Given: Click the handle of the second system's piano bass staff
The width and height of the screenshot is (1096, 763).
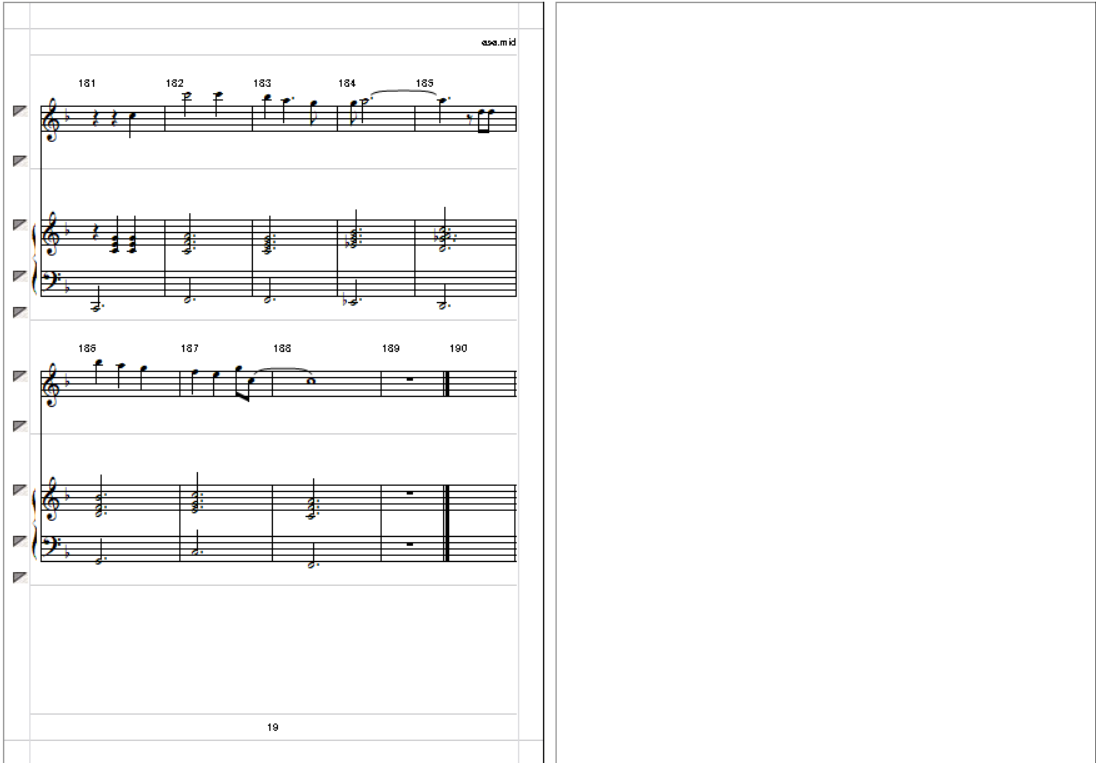Looking at the screenshot, I should coord(20,541).
